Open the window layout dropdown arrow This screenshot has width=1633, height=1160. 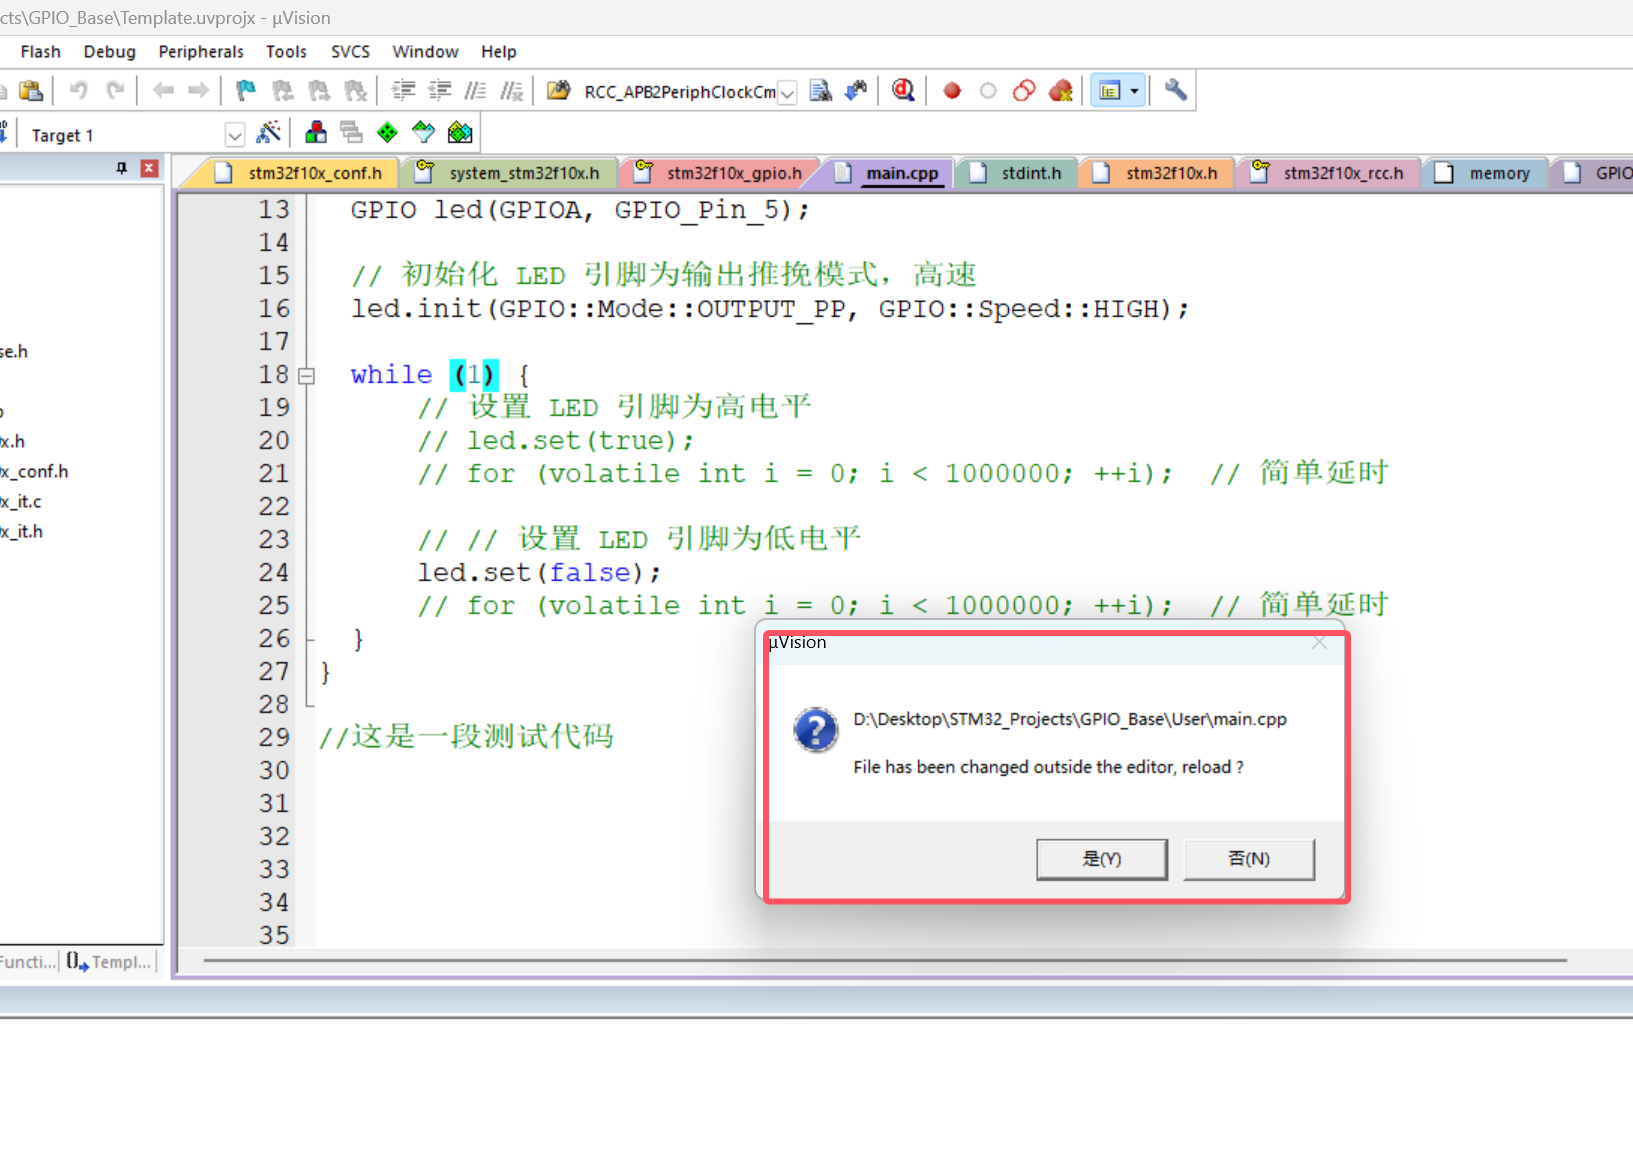click(x=1134, y=91)
